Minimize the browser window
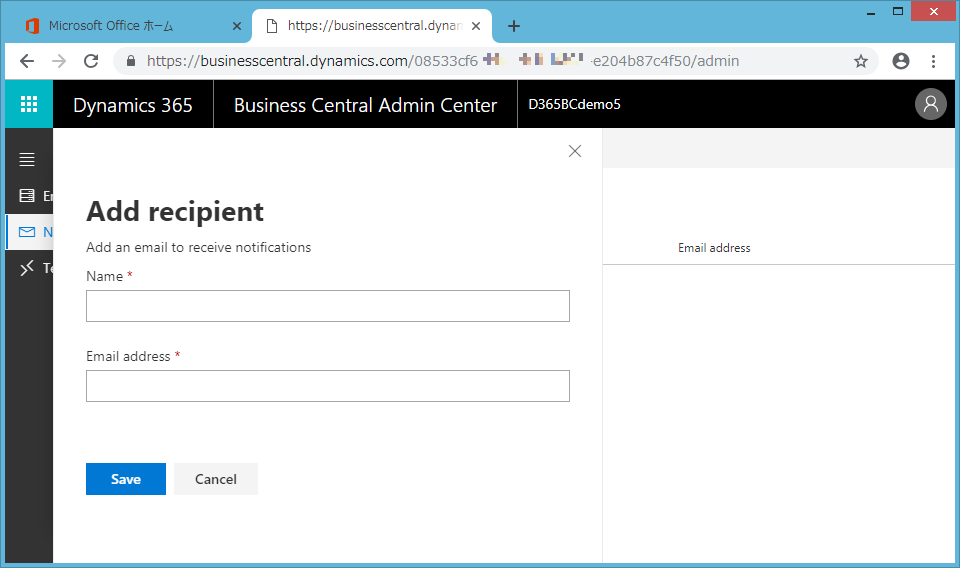Screen dimensions: 960x568 click(x=871, y=12)
